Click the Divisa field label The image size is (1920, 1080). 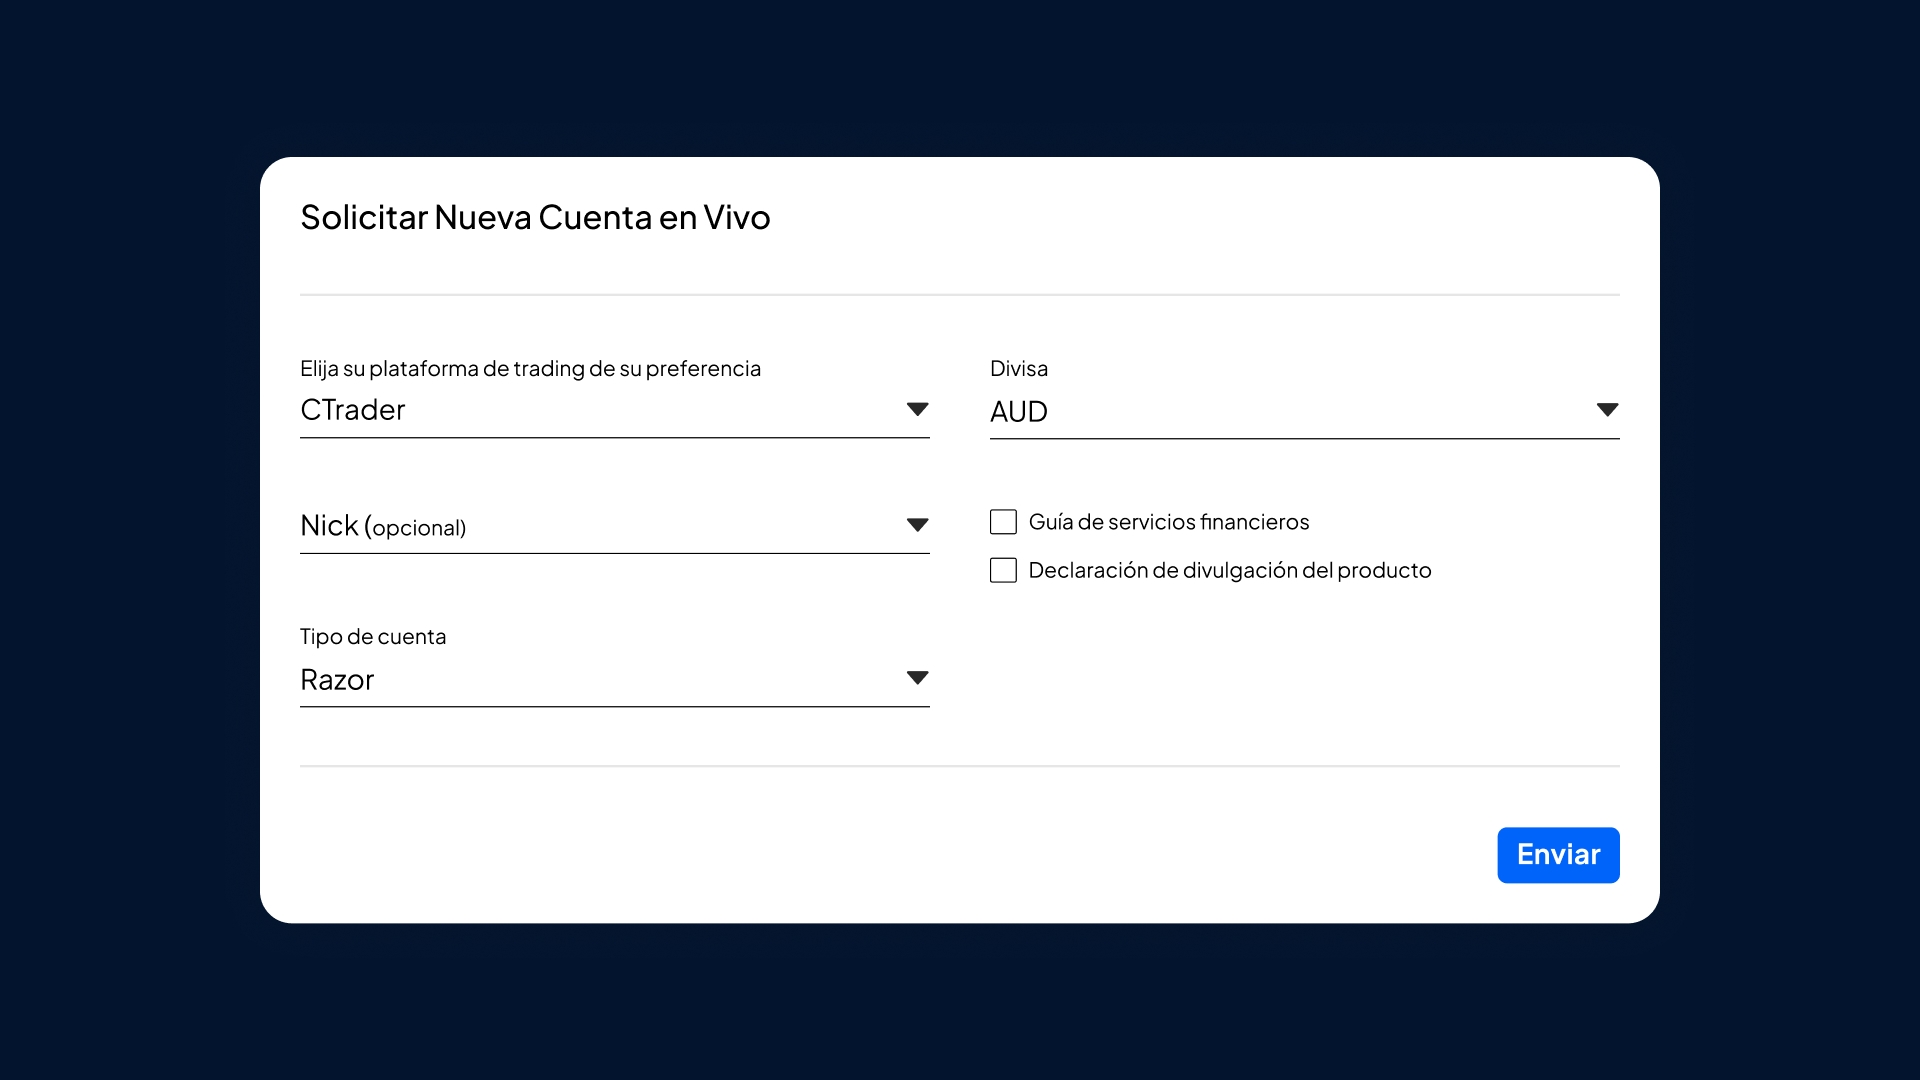[1018, 368]
